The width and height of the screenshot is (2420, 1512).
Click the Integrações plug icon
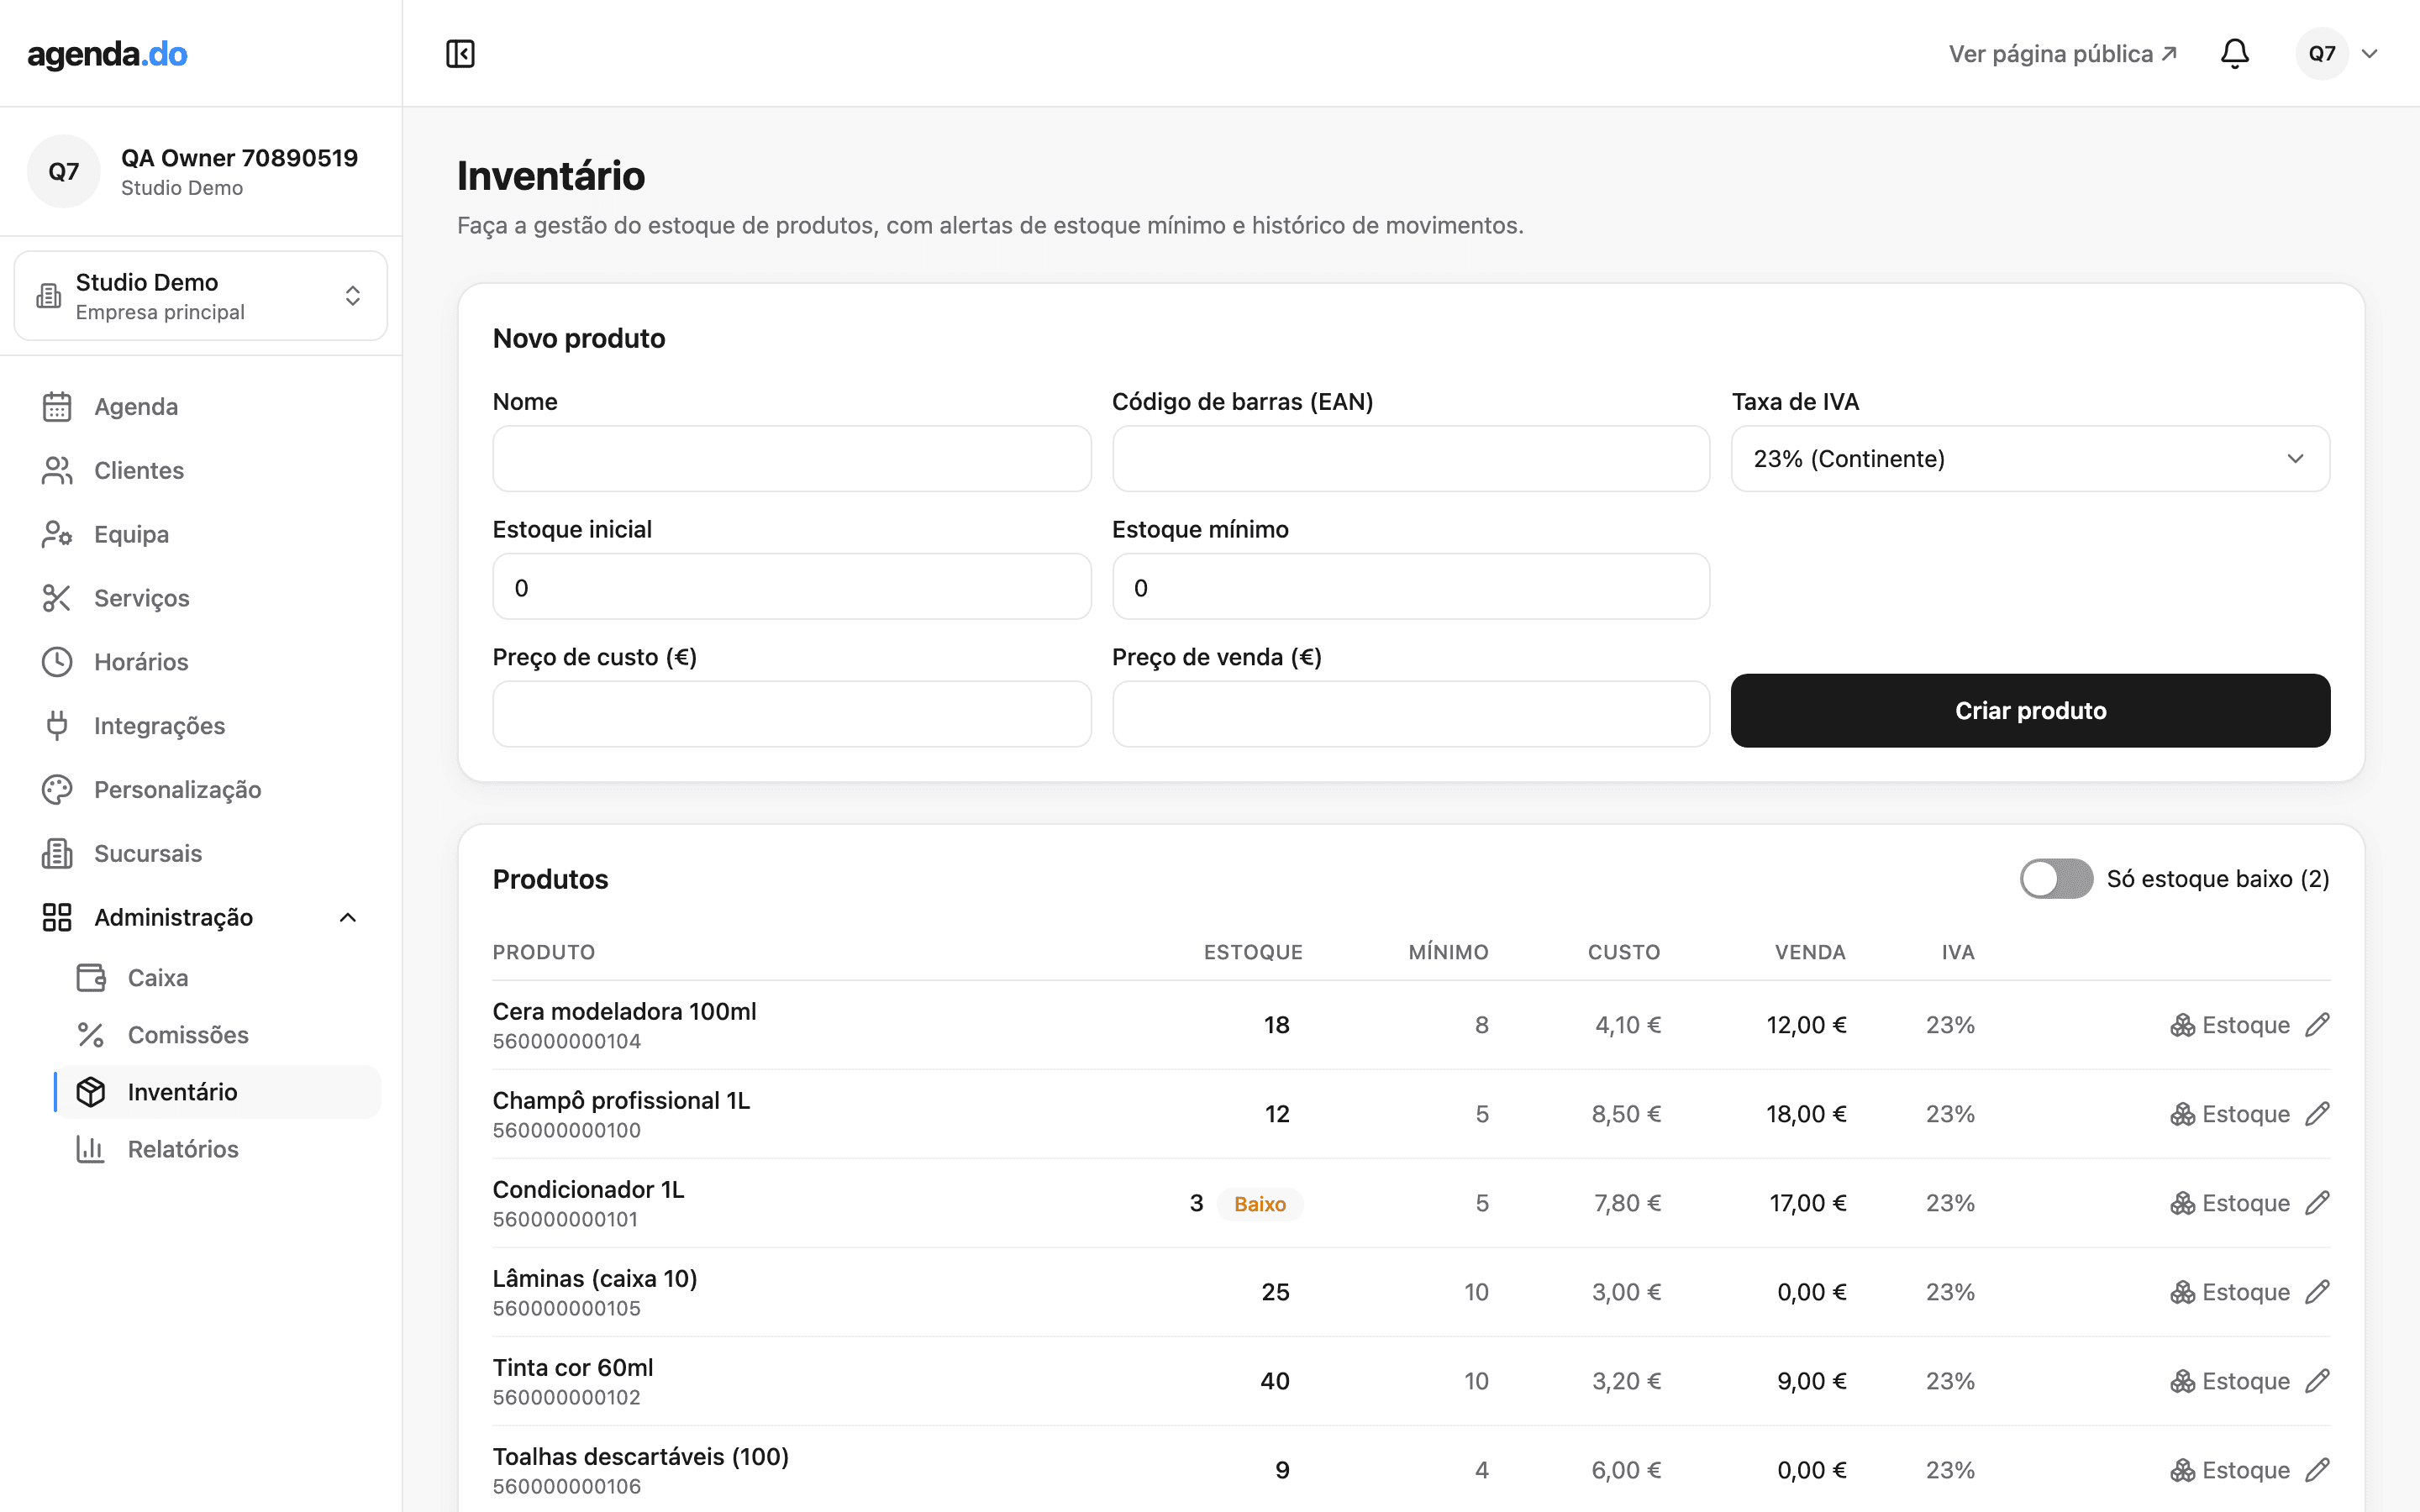(57, 726)
